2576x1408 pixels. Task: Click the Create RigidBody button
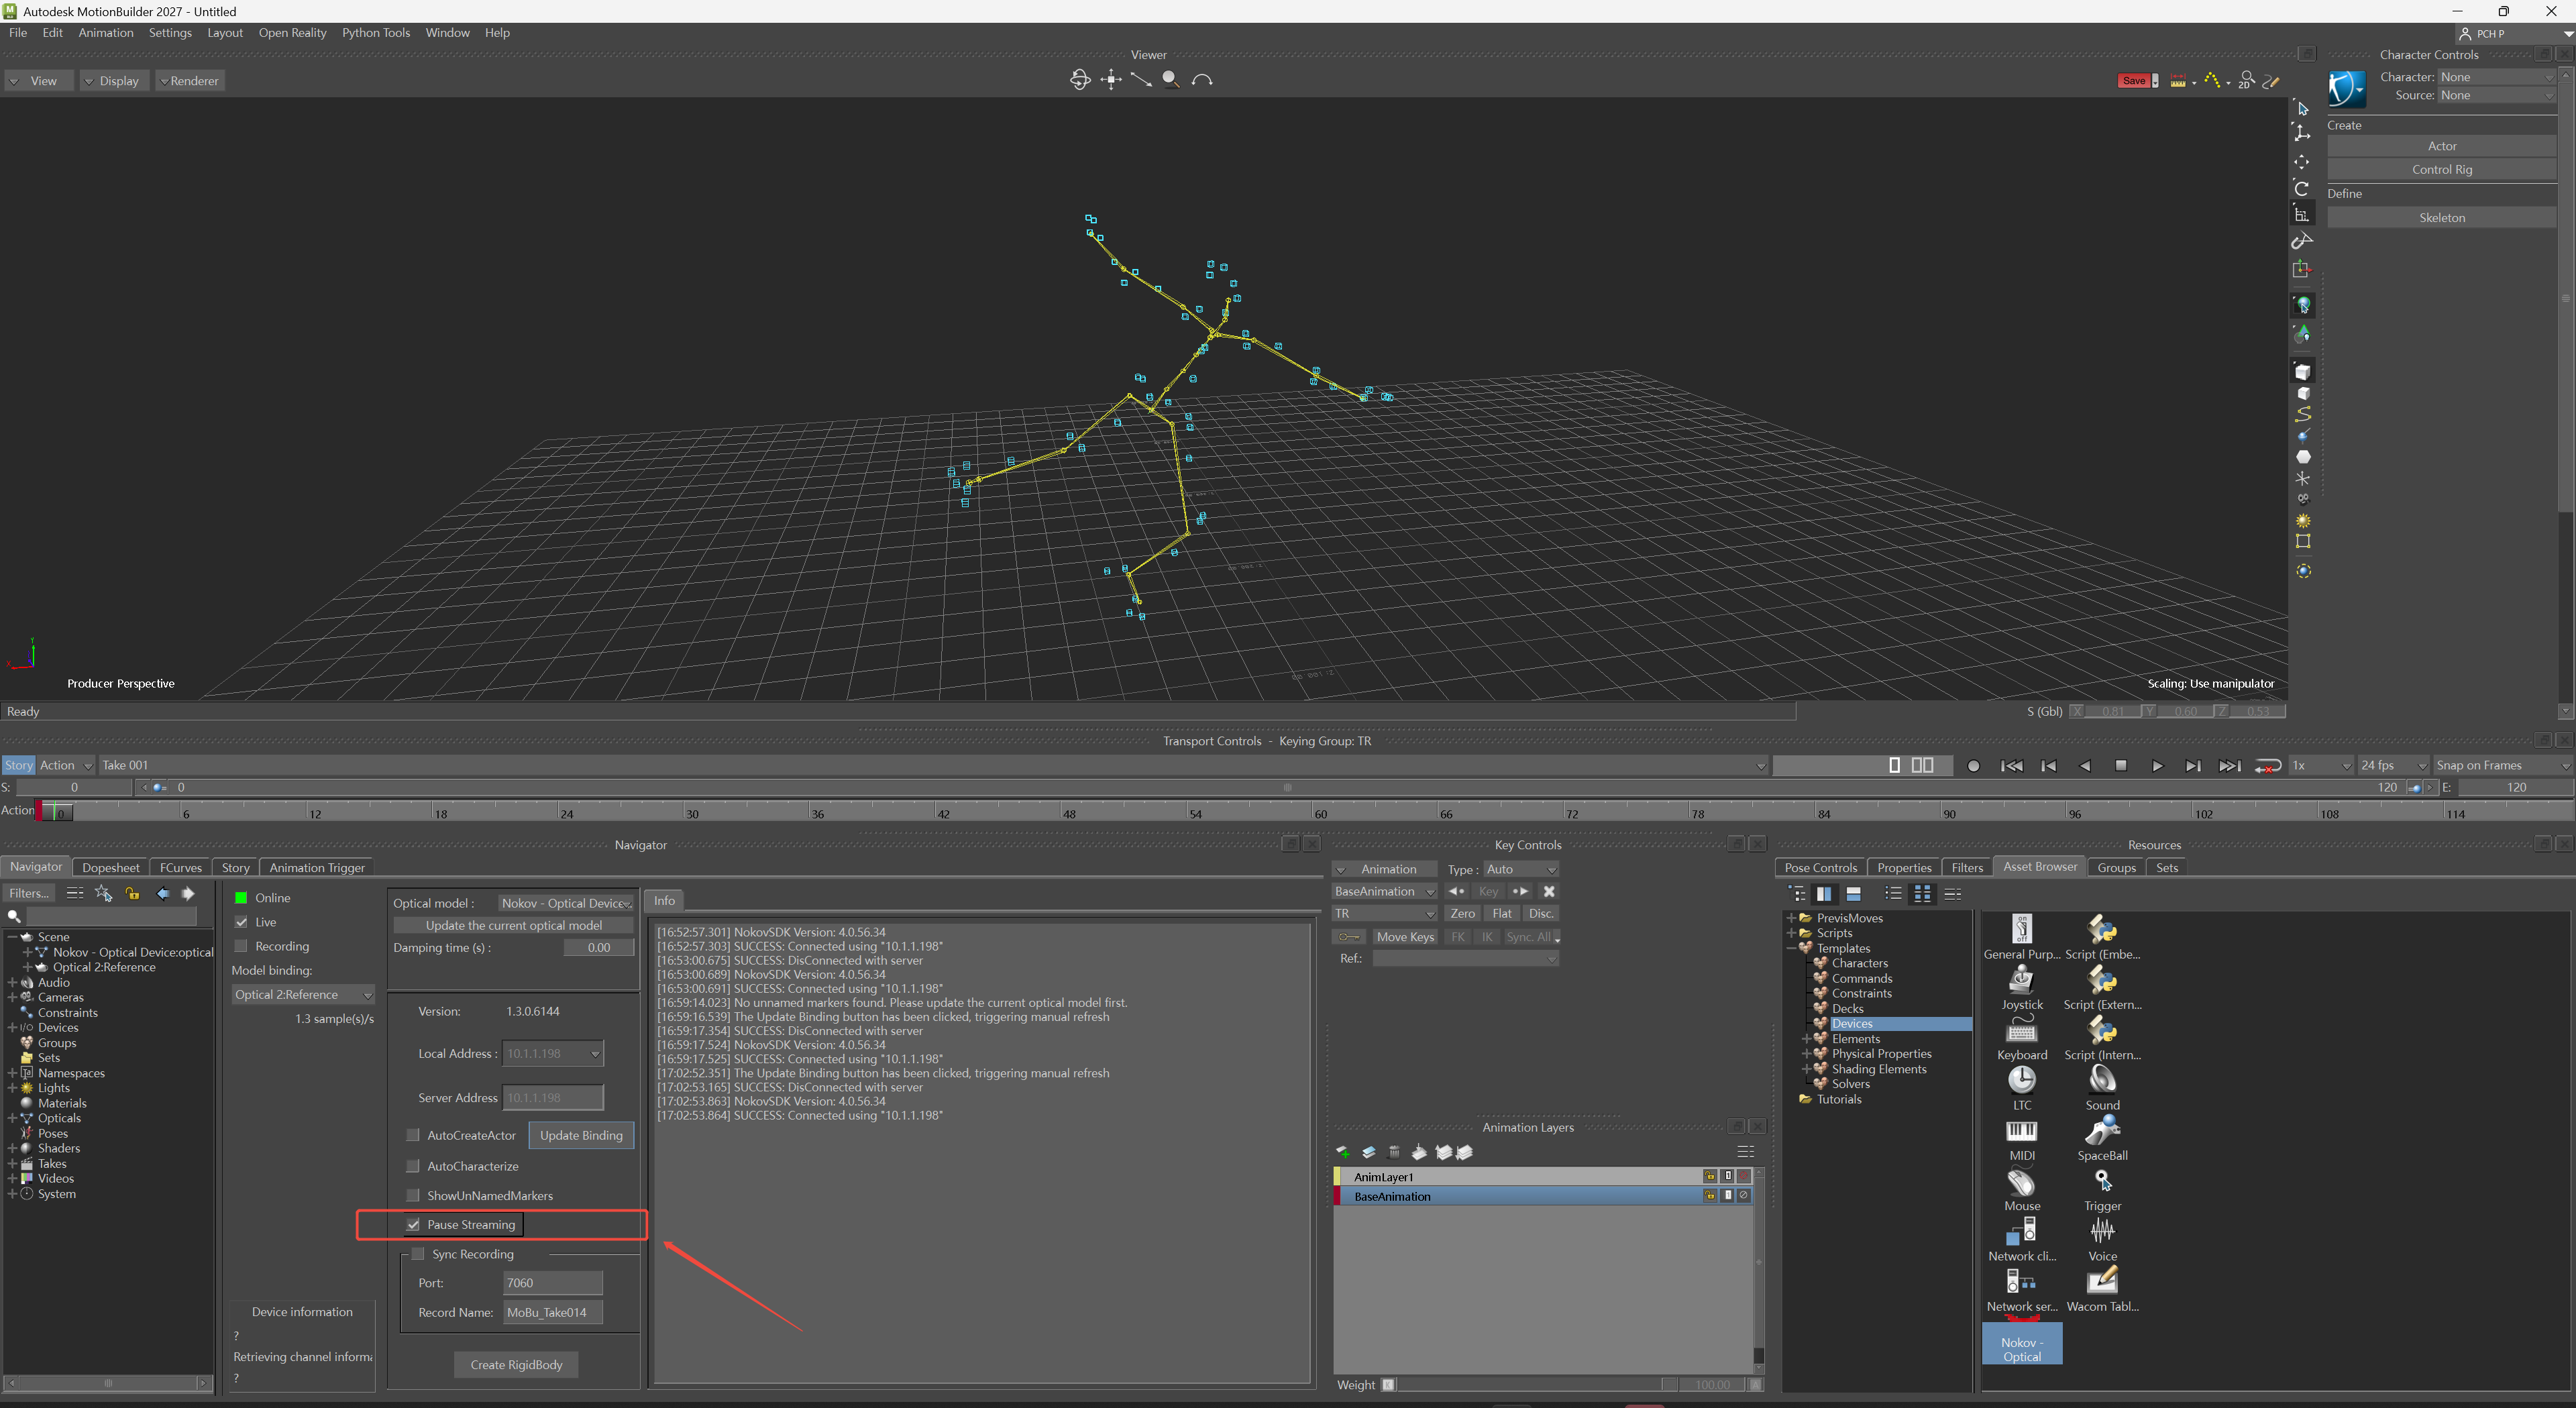tap(516, 1365)
